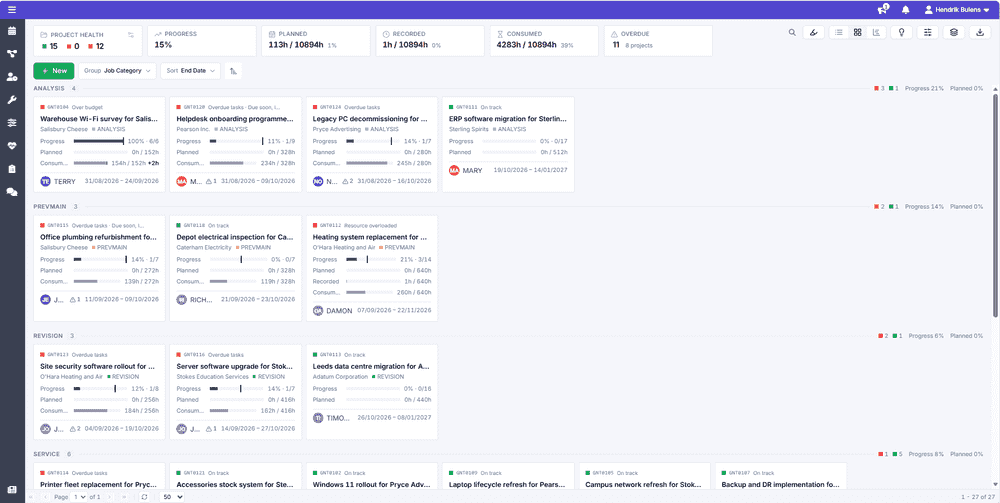Open the filter sliders toolbar icon
The image size is (1000, 503).
[x=927, y=33]
